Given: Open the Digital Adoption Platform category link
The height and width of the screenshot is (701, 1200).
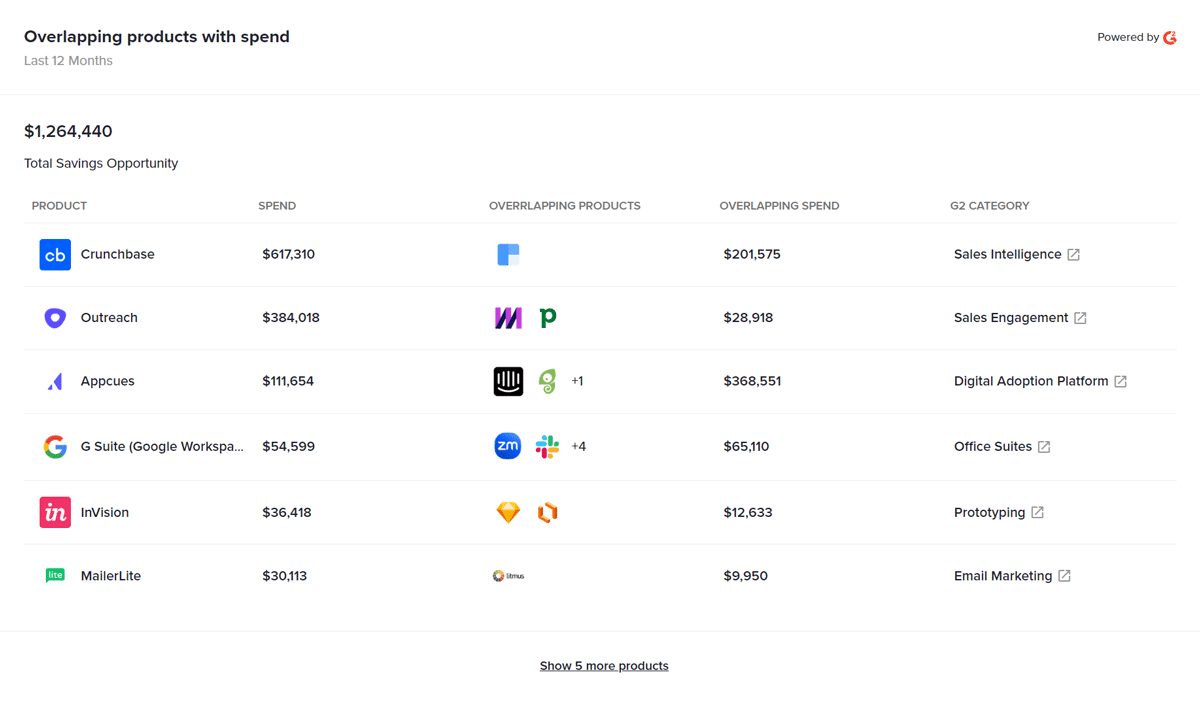Looking at the screenshot, I should point(1031,381).
